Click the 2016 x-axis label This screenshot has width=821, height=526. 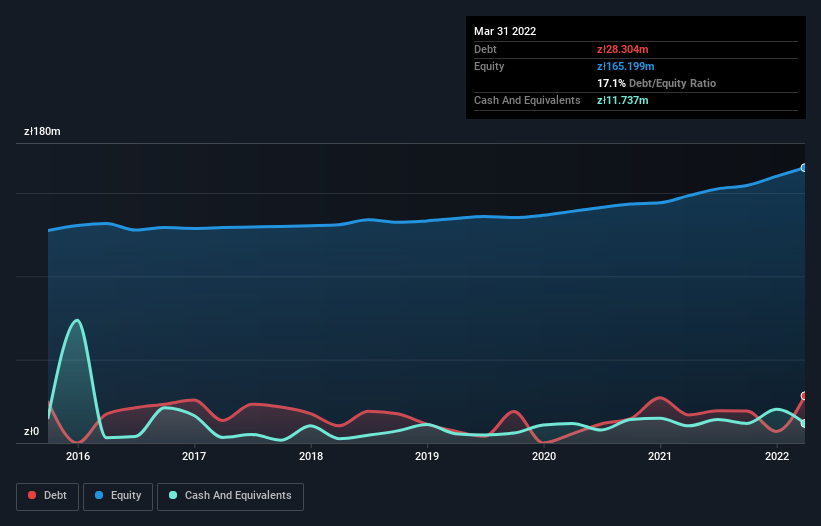[78, 456]
